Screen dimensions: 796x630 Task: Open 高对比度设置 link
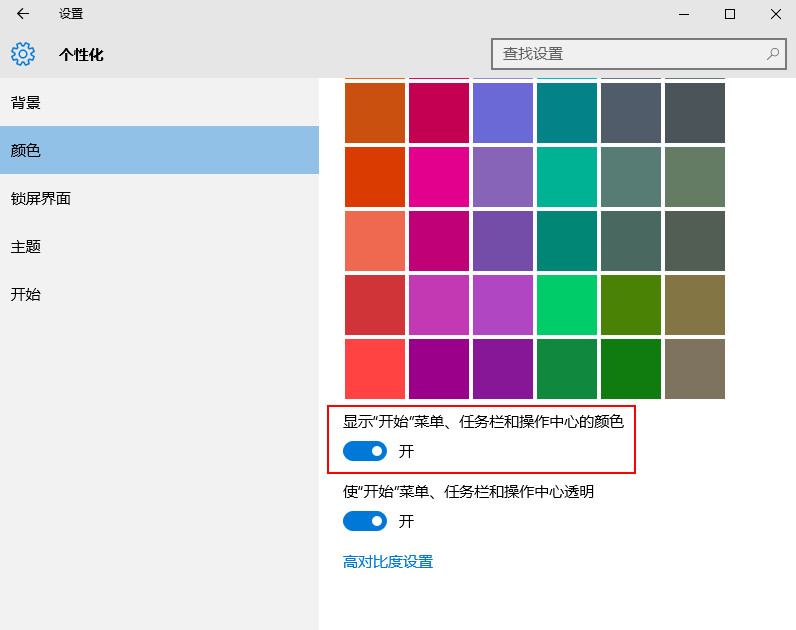(388, 562)
